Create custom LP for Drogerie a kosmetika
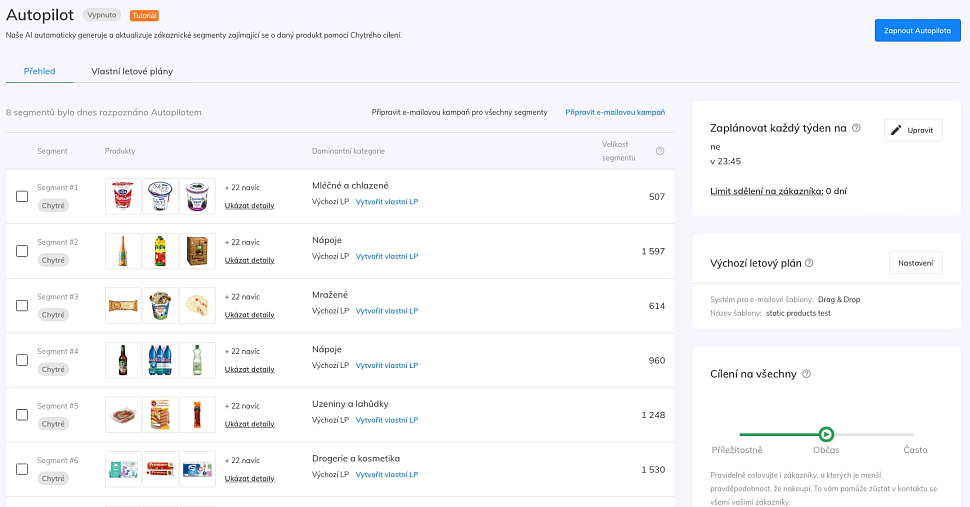Image resolution: width=970 pixels, height=507 pixels. 387,474
